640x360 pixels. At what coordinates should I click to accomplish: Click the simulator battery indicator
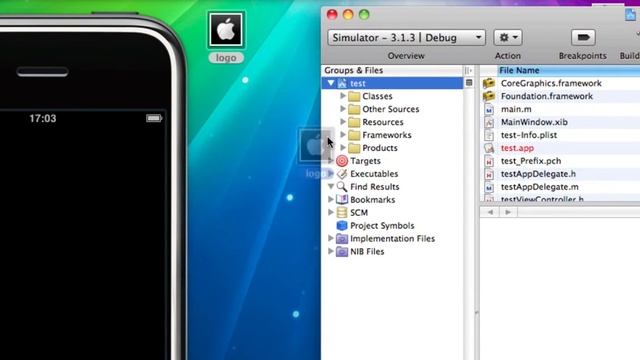point(154,118)
